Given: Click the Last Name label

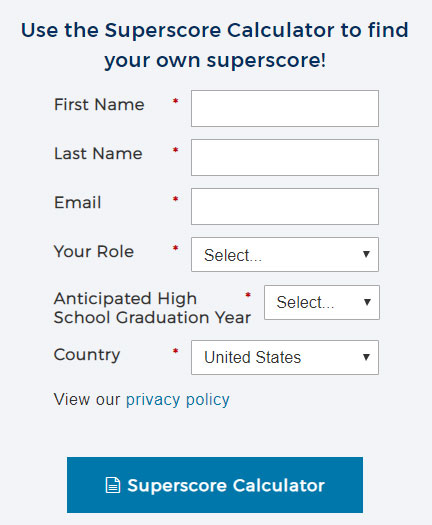Looking at the screenshot, I should tap(98, 154).
